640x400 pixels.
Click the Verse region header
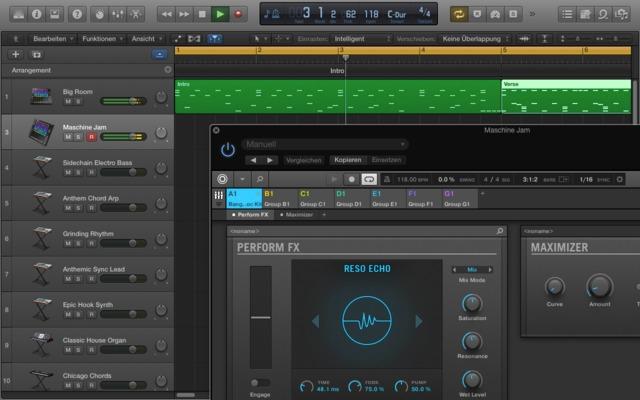pos(566,84)
